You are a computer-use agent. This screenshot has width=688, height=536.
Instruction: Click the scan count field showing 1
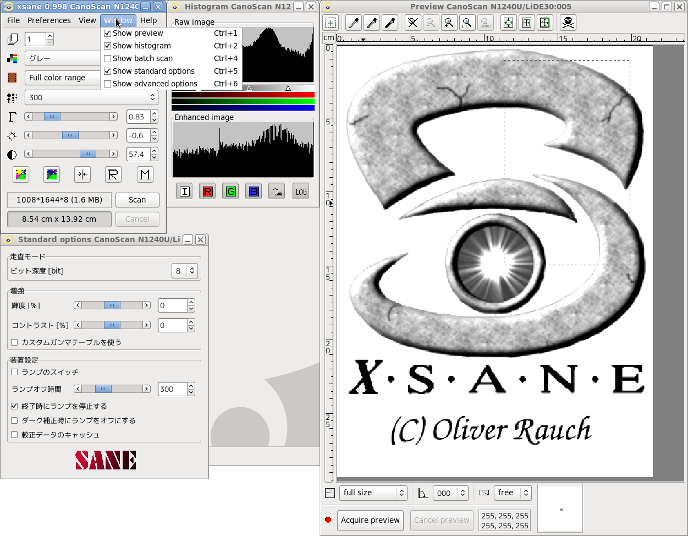[x=36, y=39]
